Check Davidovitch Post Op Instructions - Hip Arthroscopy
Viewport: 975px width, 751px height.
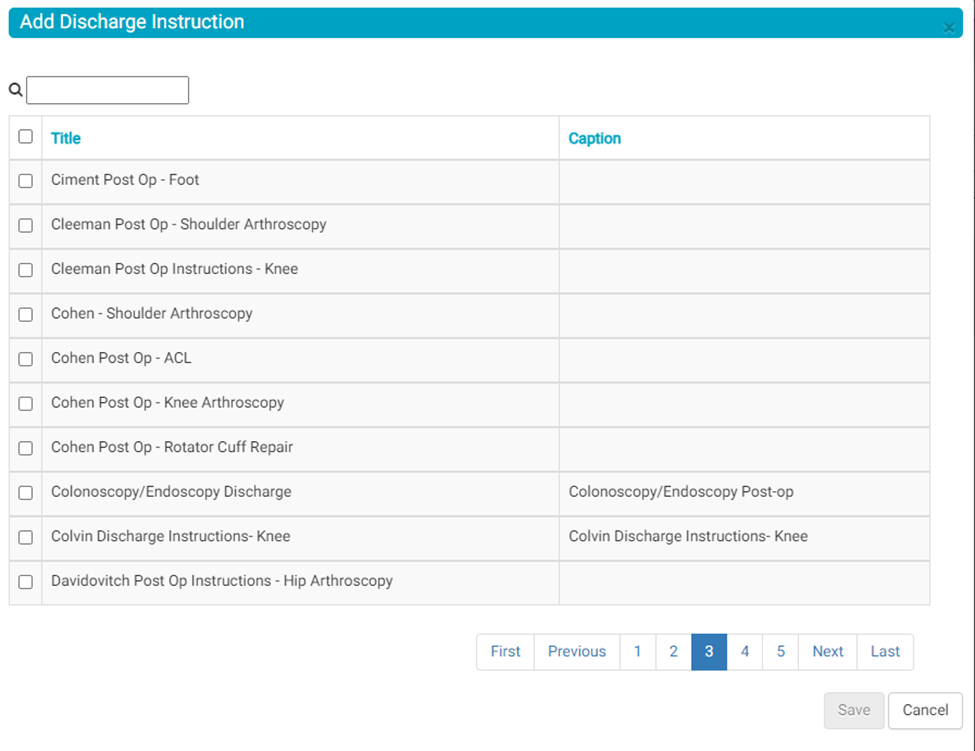(26, 582)
